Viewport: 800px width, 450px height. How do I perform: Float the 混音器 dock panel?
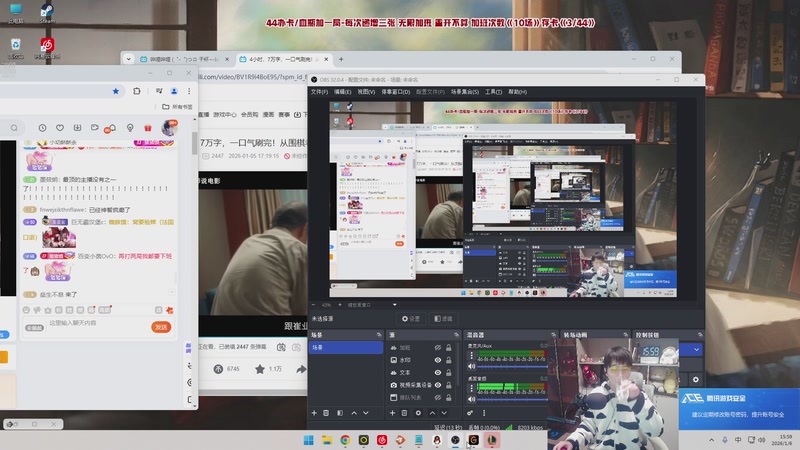(554, 335)
